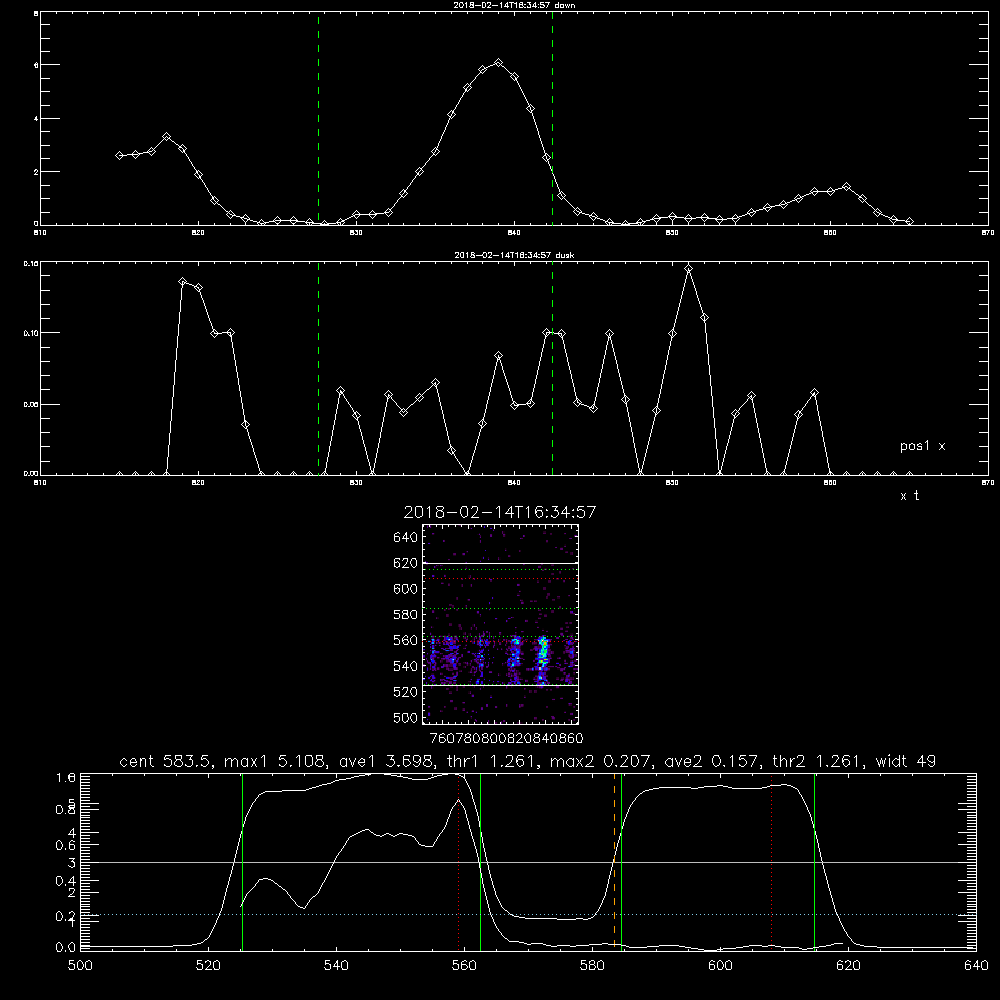Click the green vertical line near 563 in bottom plot

480,861
